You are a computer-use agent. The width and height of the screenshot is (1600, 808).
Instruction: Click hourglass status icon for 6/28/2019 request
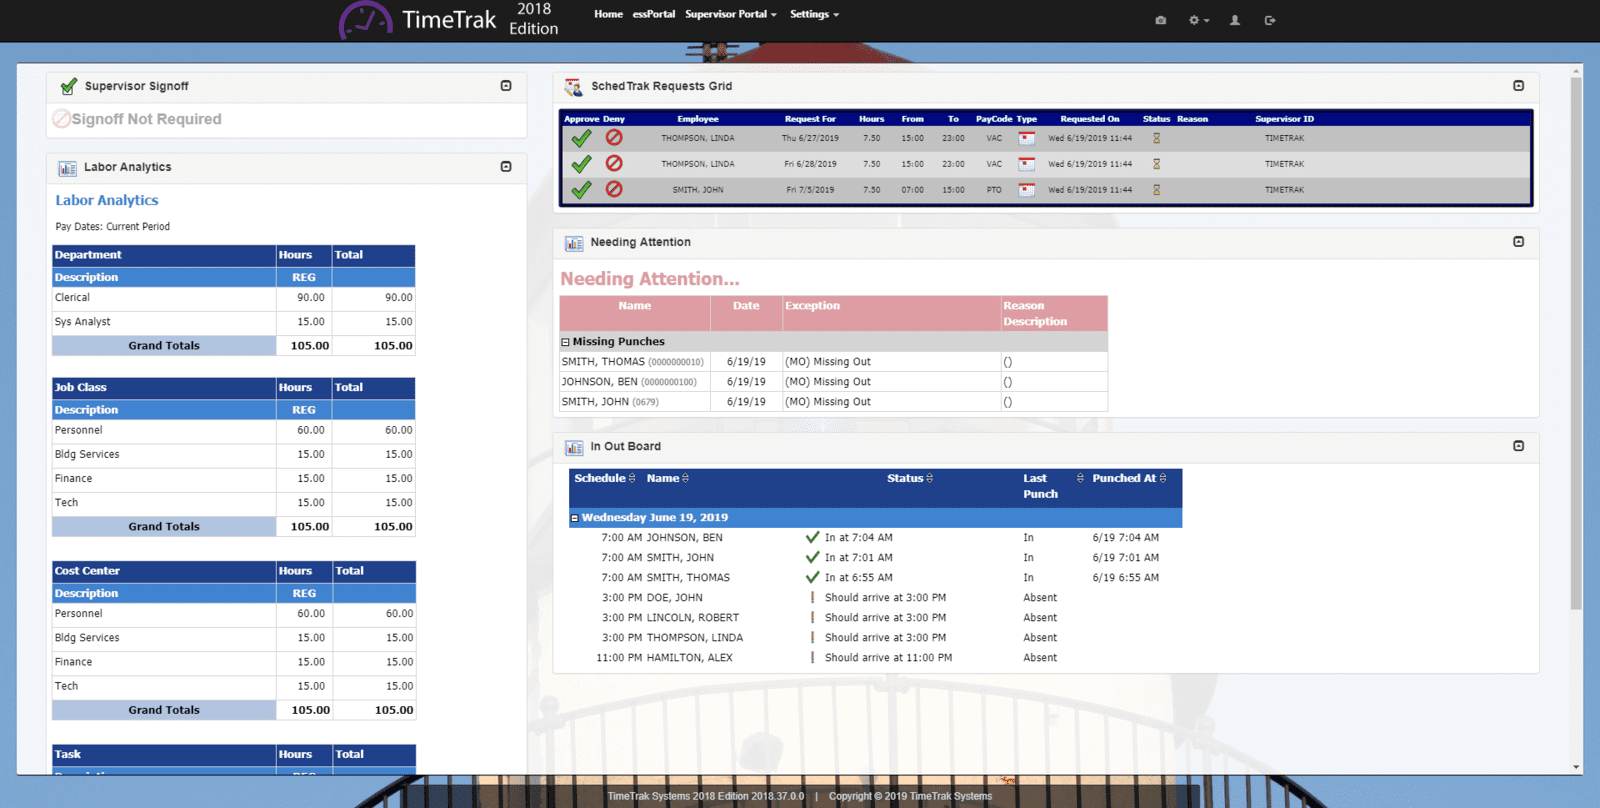pyautogui.click(x=1157, y=164)
